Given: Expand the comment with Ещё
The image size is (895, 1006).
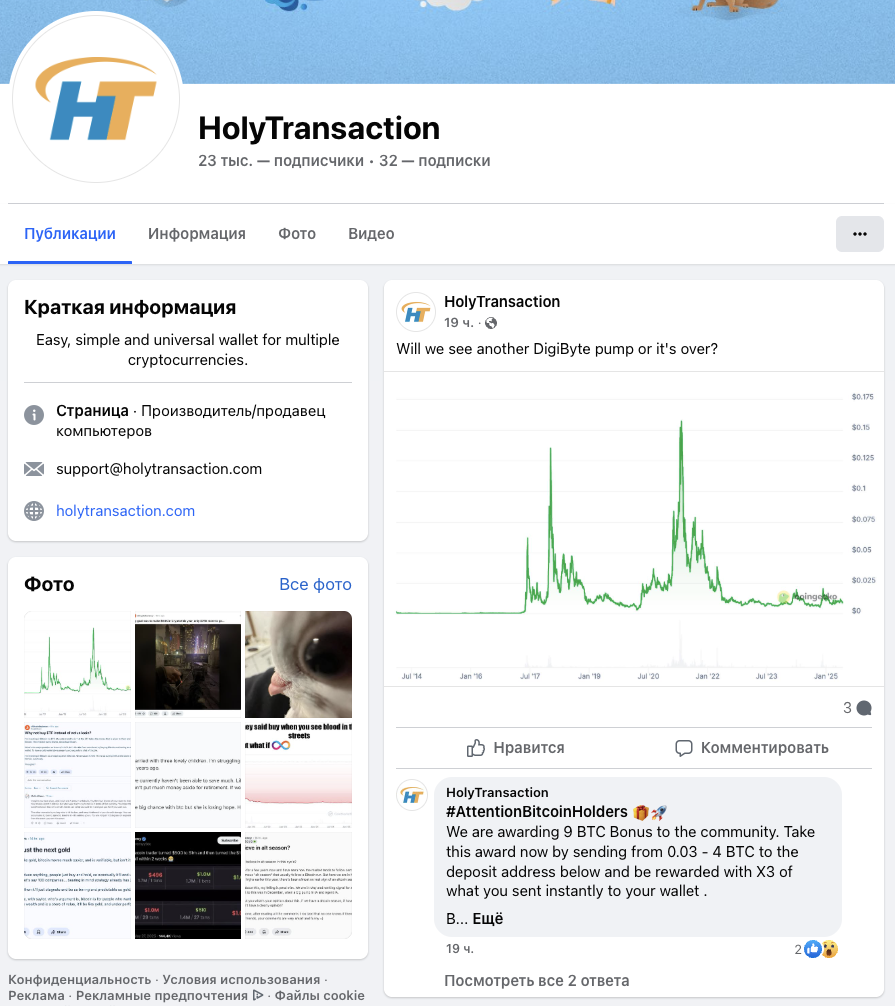Looking at the screenshot, I should (x=488, y=919).
